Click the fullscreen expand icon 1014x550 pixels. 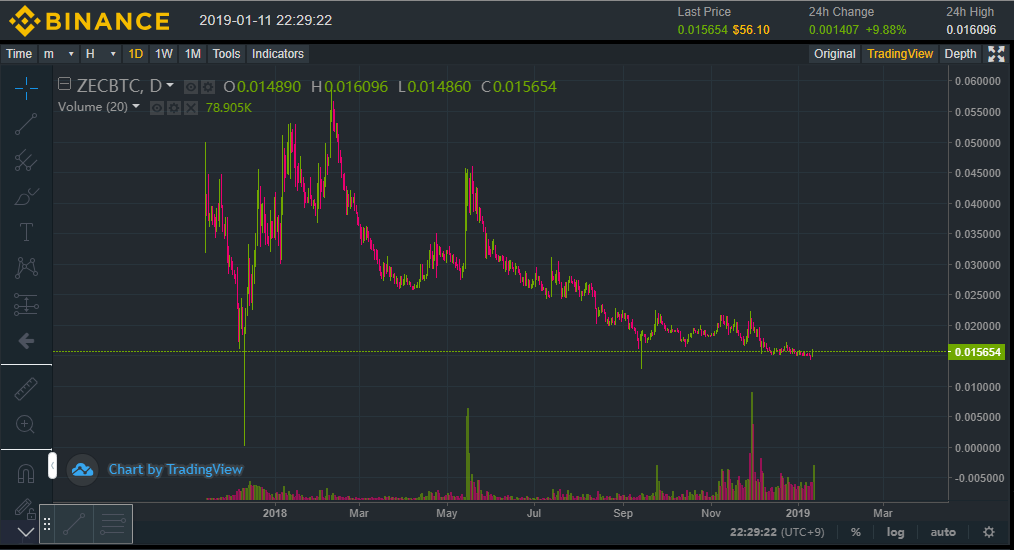click(995, 54)
